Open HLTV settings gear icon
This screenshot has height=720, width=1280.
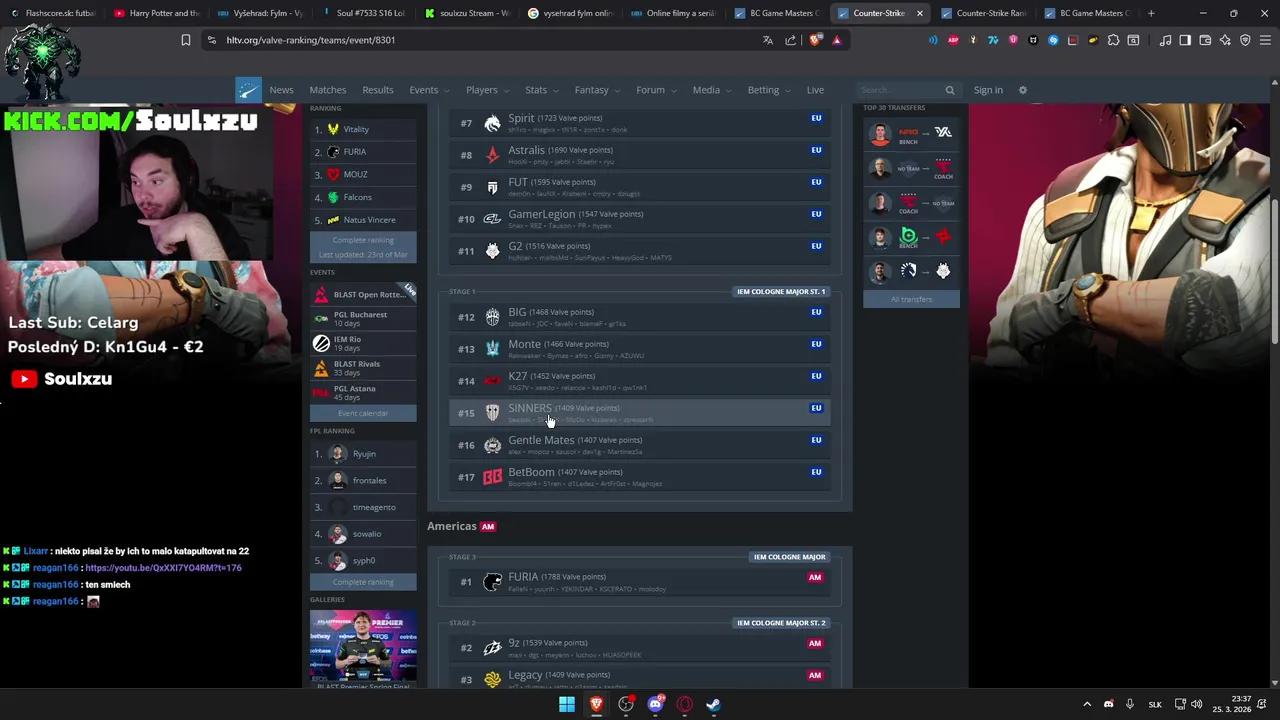pyautogui.click(x=1022, y=90)
